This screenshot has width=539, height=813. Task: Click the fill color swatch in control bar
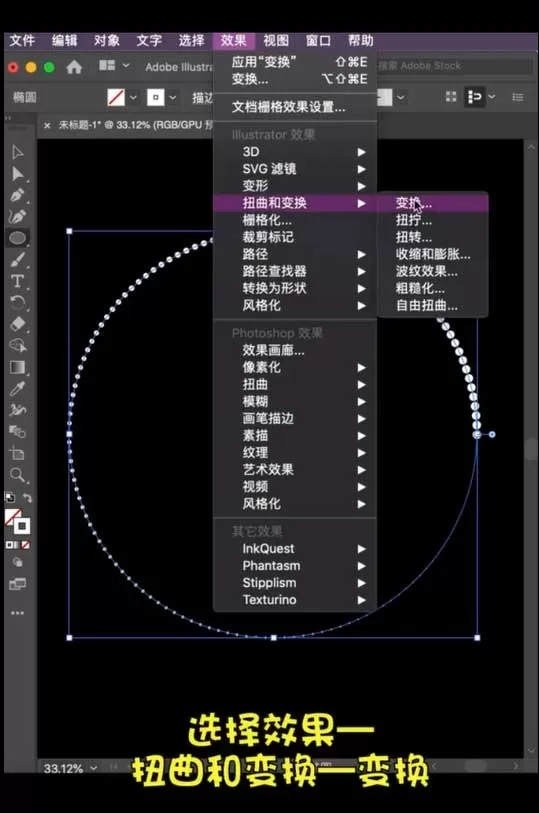pyautogui.click(x=116, y=97)
